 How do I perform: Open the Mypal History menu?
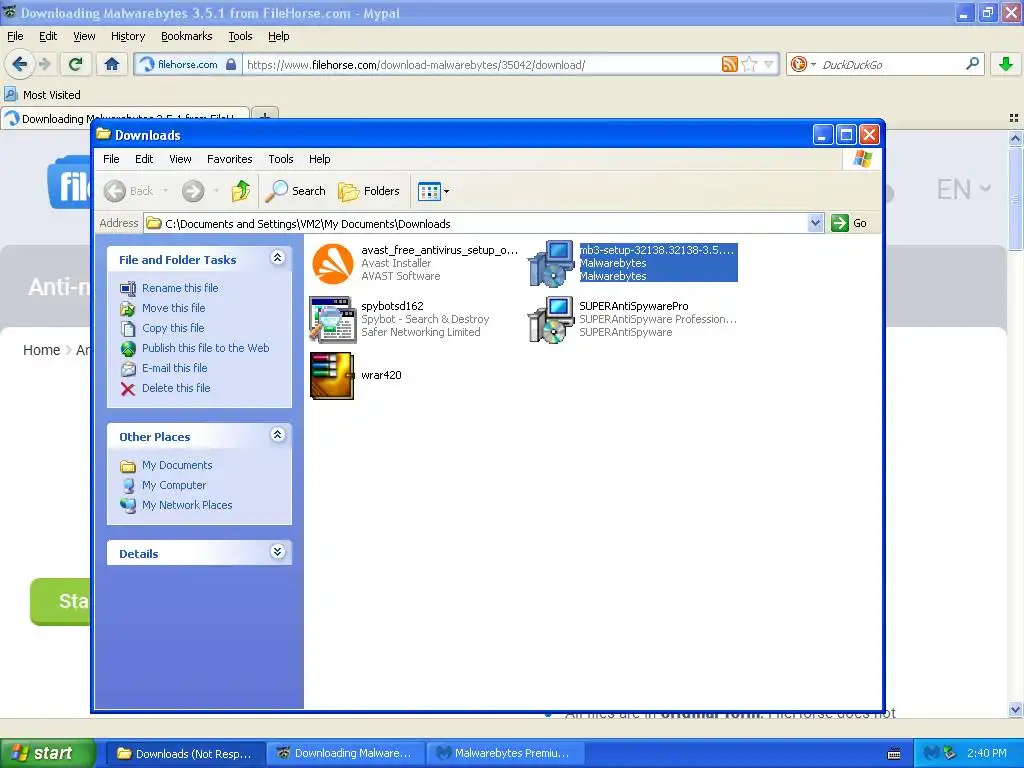(x=128, y=37)
